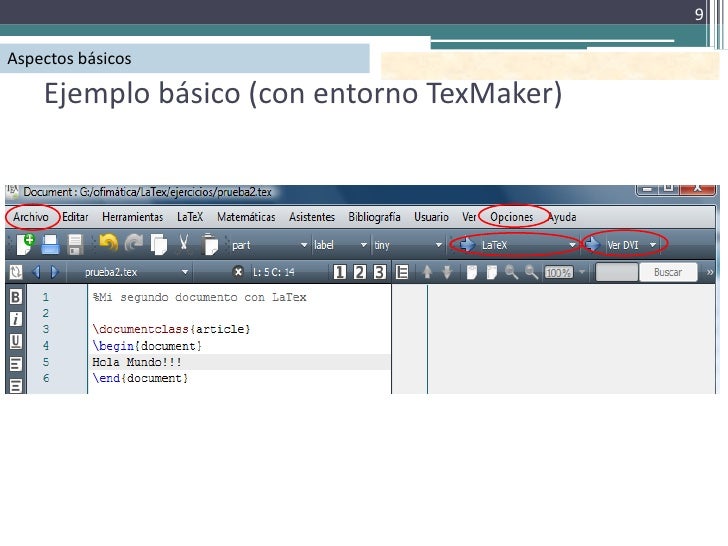This screenshot has width=728, height=546.
Task: Open the Ver DVI viewer dropdown
Action: coord(652,245)
